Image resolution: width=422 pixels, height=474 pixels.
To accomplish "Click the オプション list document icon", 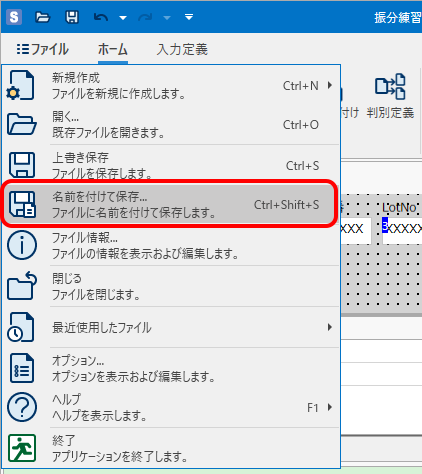I will pyautogui.click(x=22, y=368).
